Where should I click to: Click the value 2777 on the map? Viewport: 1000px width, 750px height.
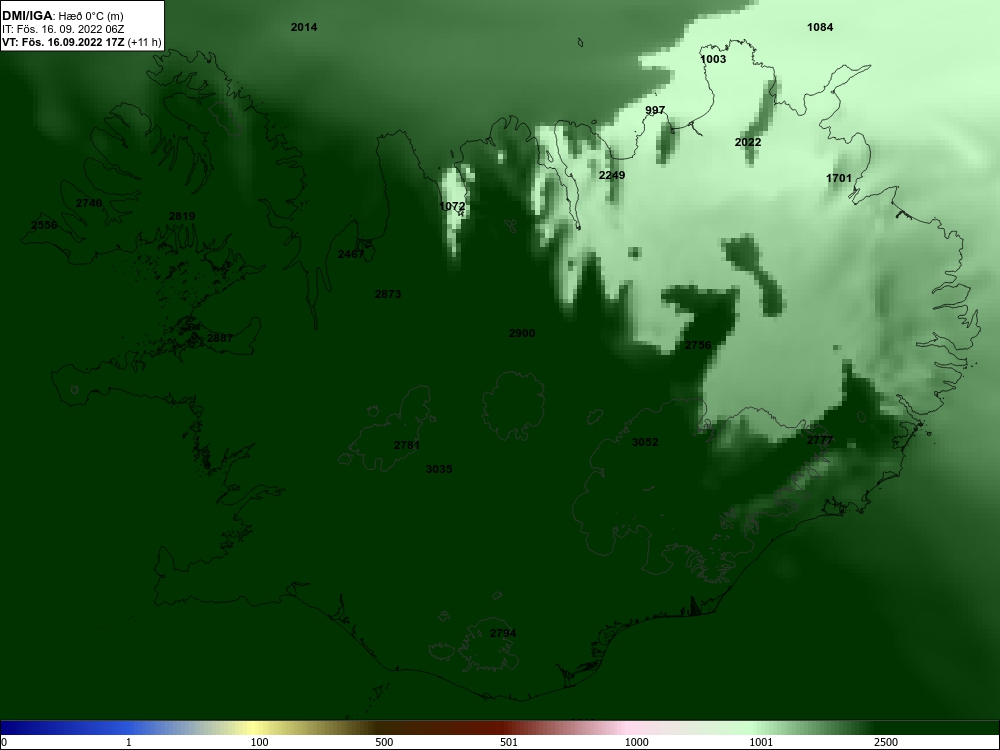pyautogui.click(x=820, y=440)
